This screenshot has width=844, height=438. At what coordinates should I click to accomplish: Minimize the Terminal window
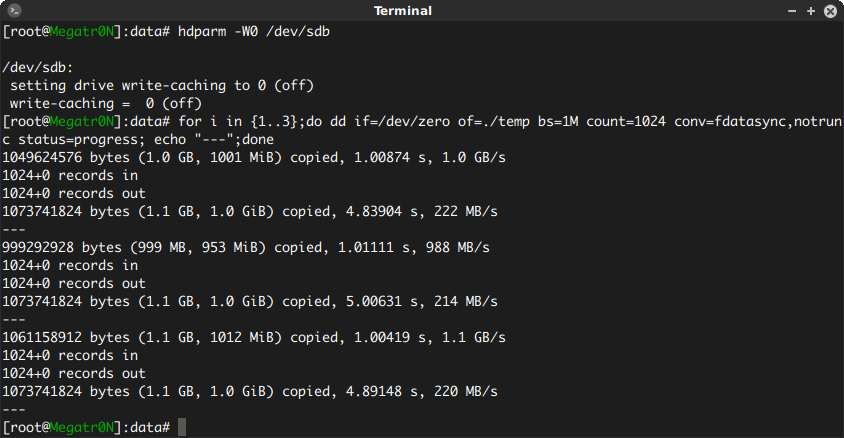point(792,11)
